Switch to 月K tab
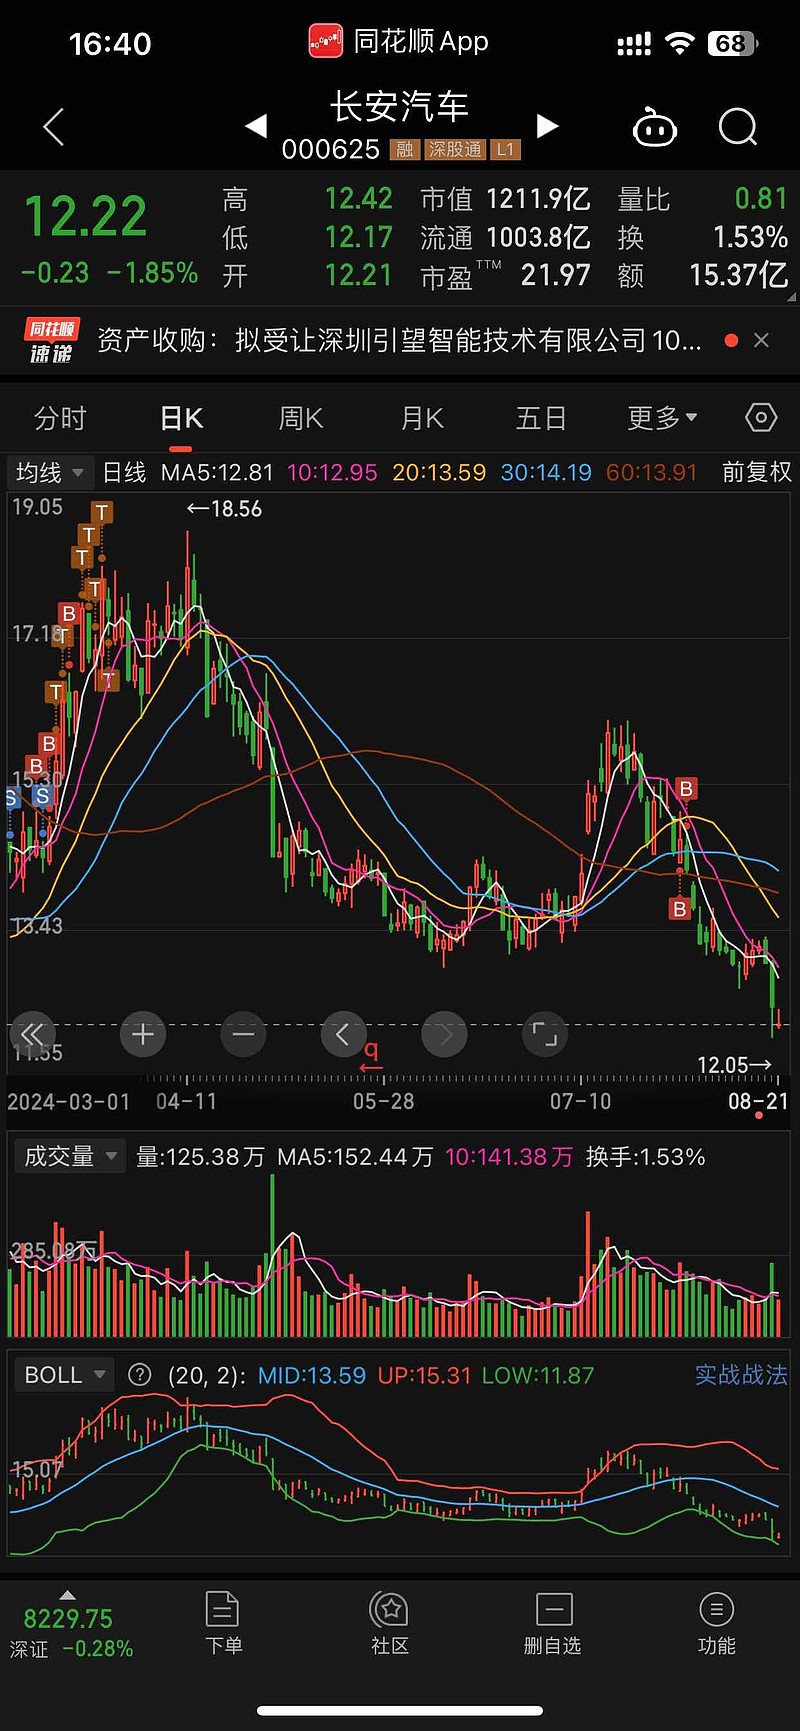The height and width of the screenshot is (1731, 800). coord(422,418)
